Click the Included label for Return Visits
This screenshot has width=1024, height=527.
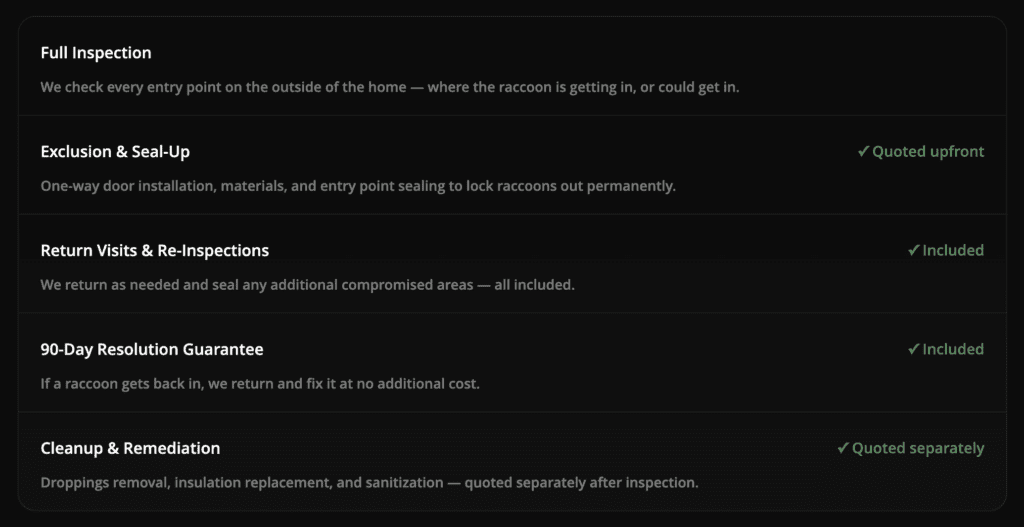(x=953, y=250)
